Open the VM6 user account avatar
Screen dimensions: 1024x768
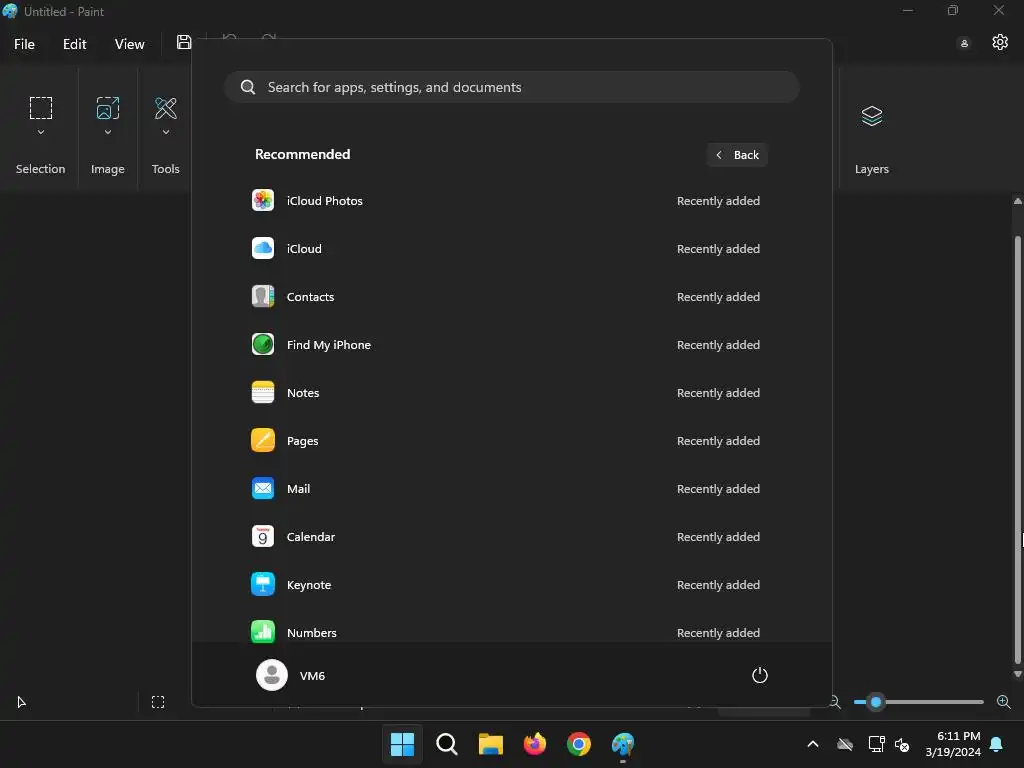tap(272, 675)
